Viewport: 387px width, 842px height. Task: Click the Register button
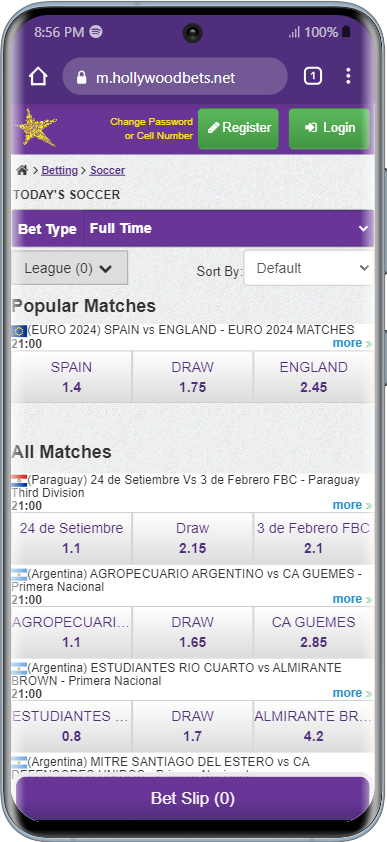[238, 128]
